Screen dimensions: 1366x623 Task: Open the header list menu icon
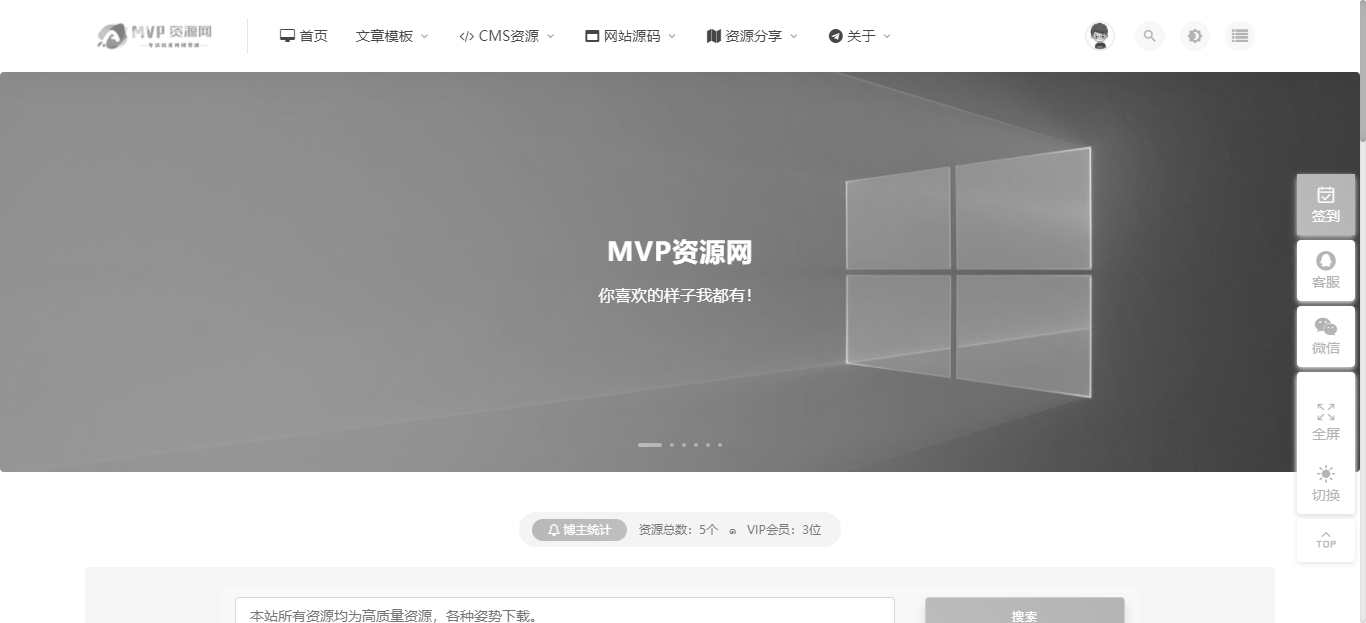coord(1240,36)
